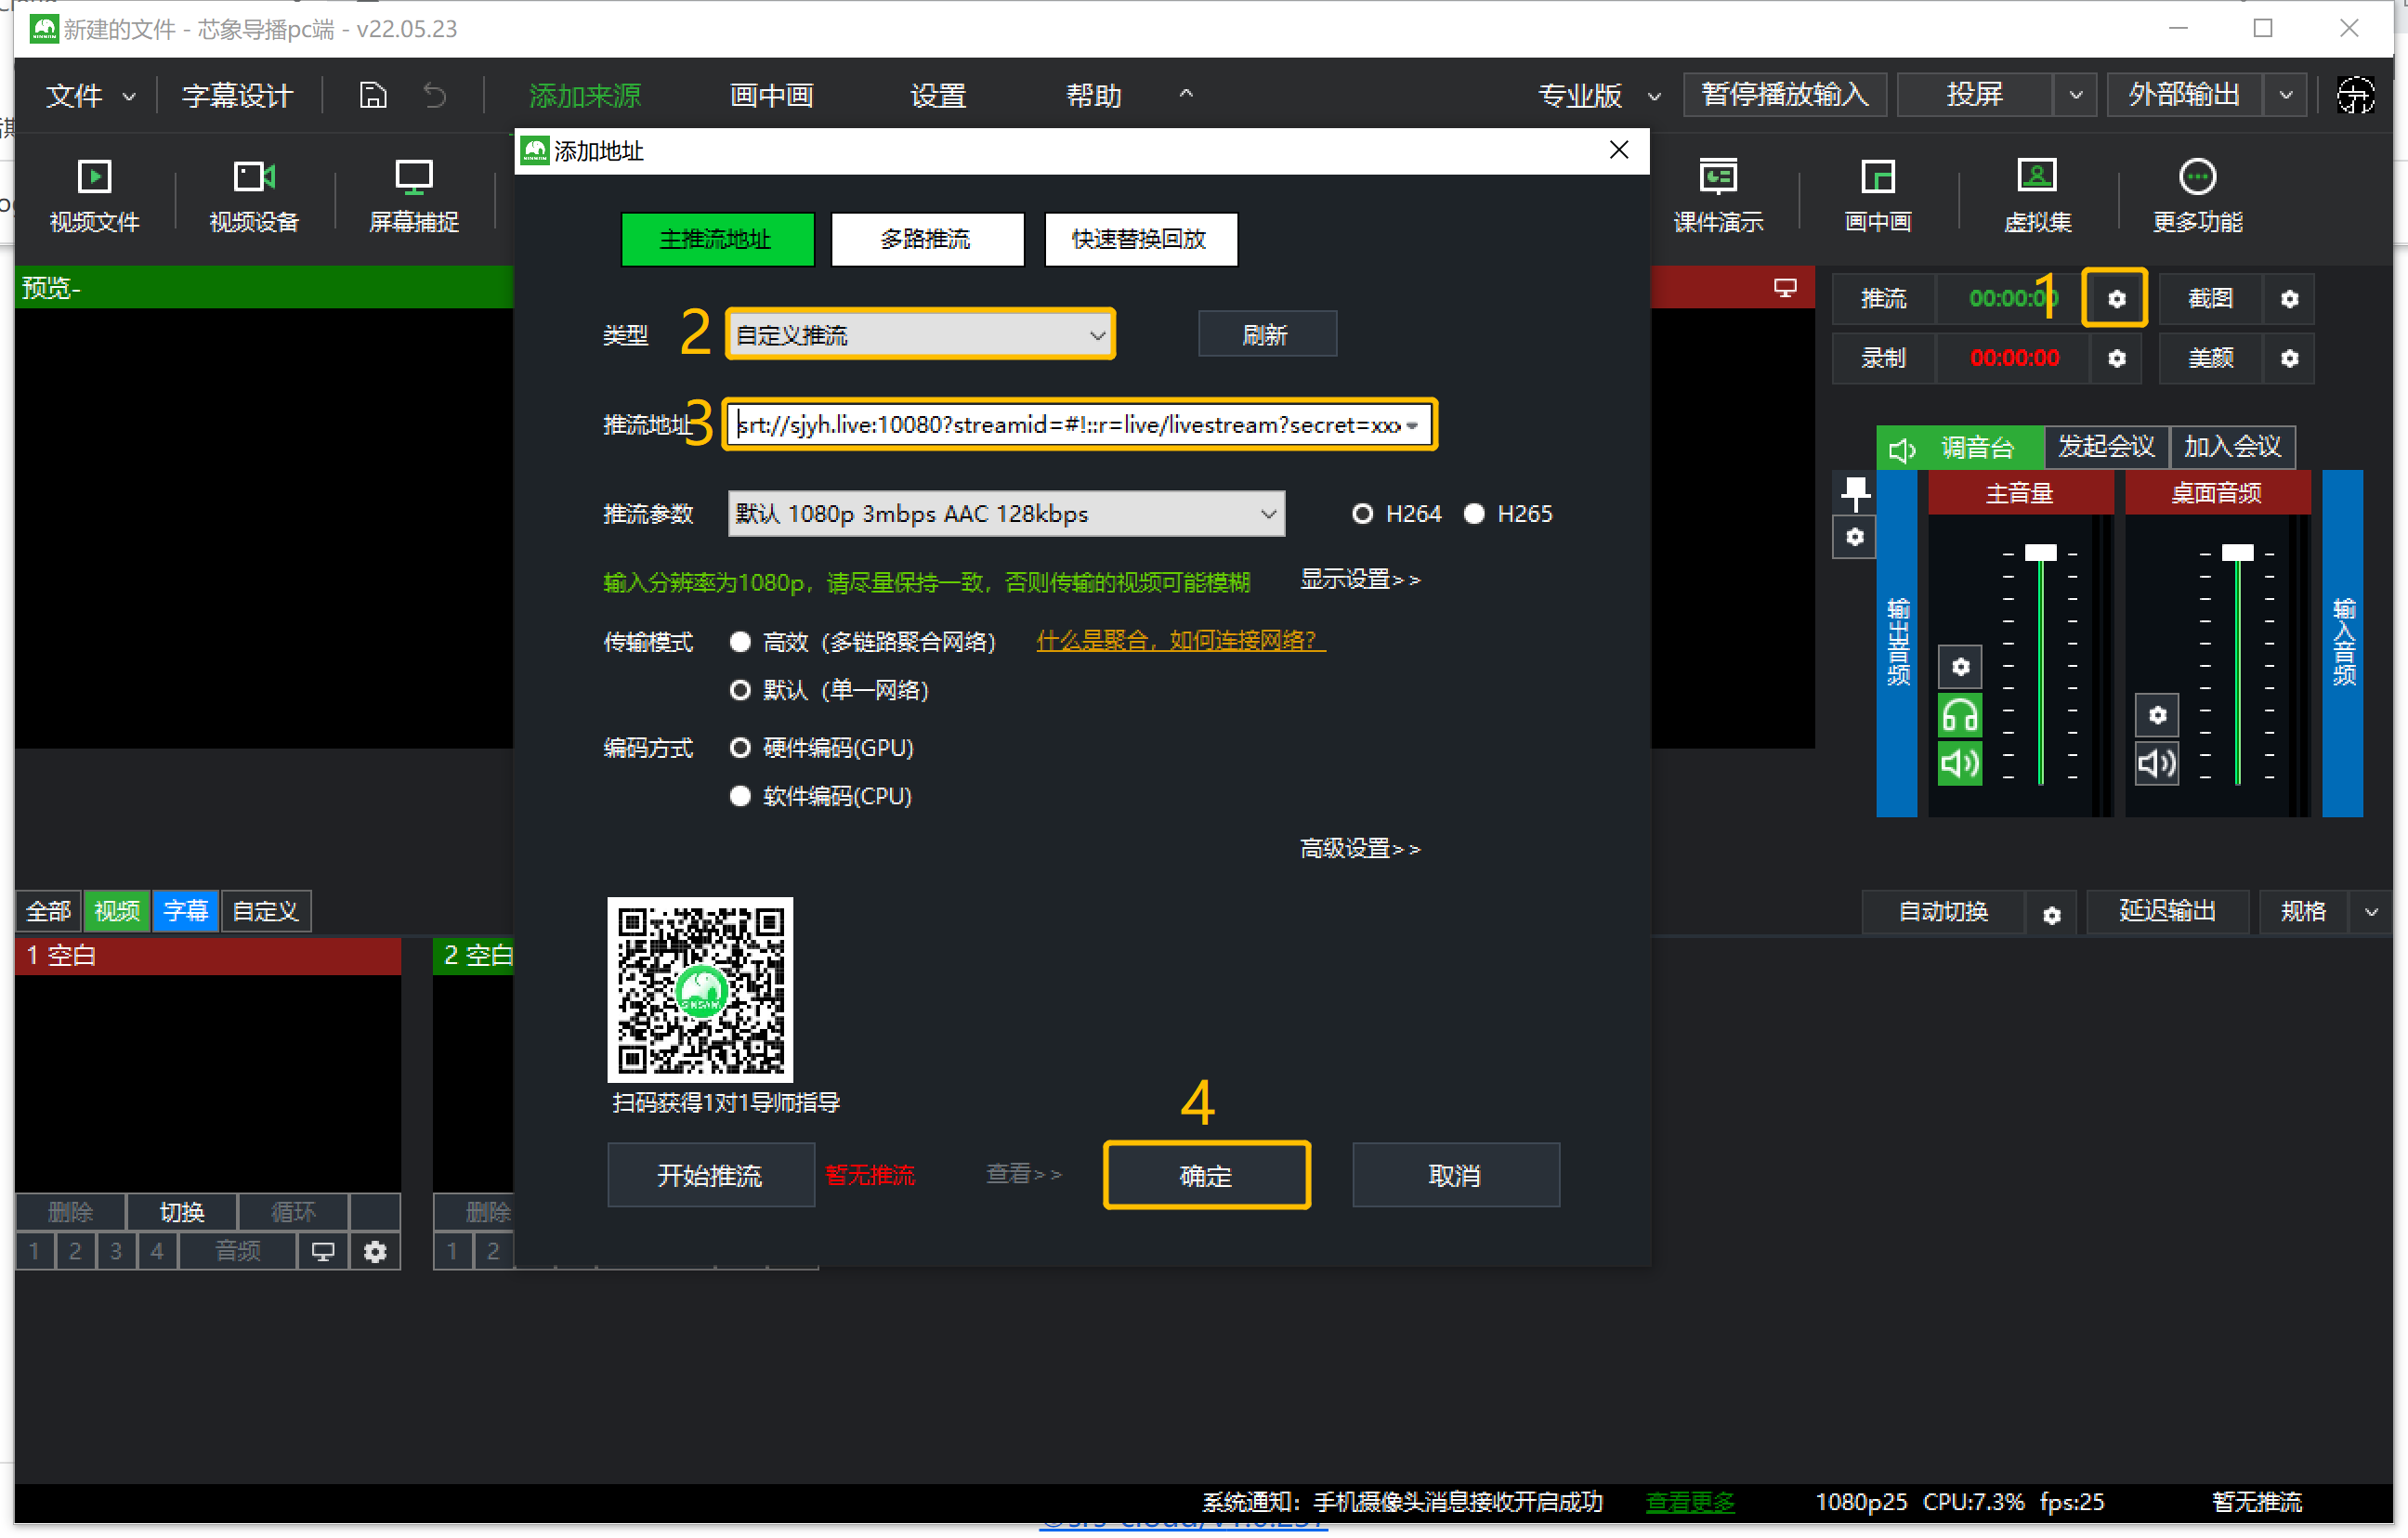
Task: Open the Virtual Set (虚拟集) tool
Action: pos(2037,178)
